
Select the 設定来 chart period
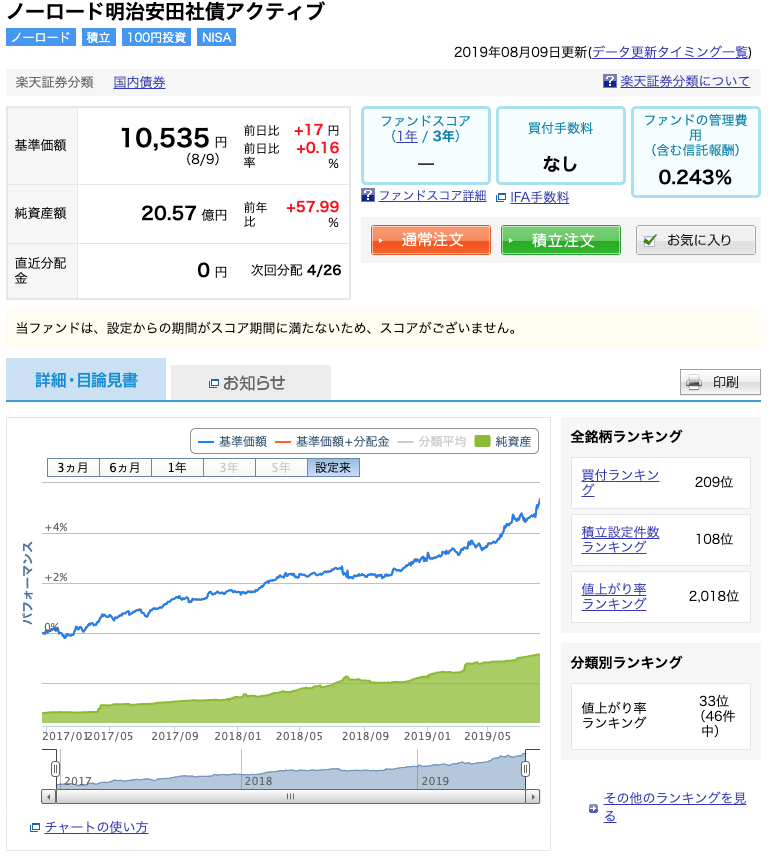click(333, 468)
